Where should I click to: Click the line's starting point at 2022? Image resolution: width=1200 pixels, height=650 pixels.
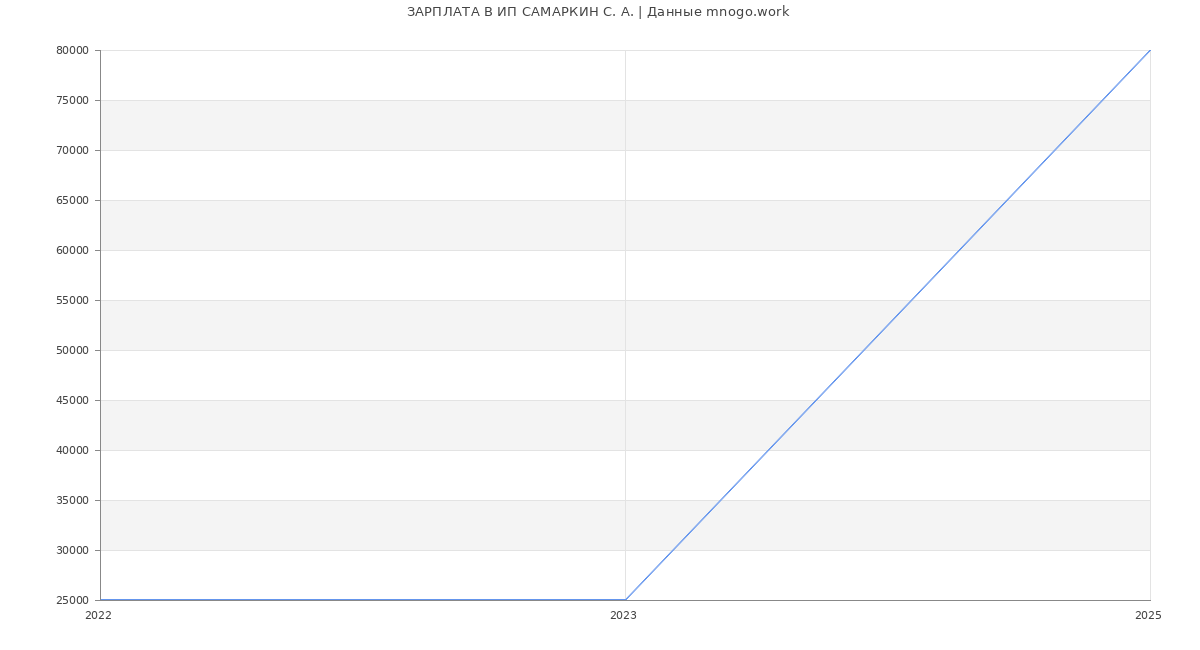(x=101, y=600)
